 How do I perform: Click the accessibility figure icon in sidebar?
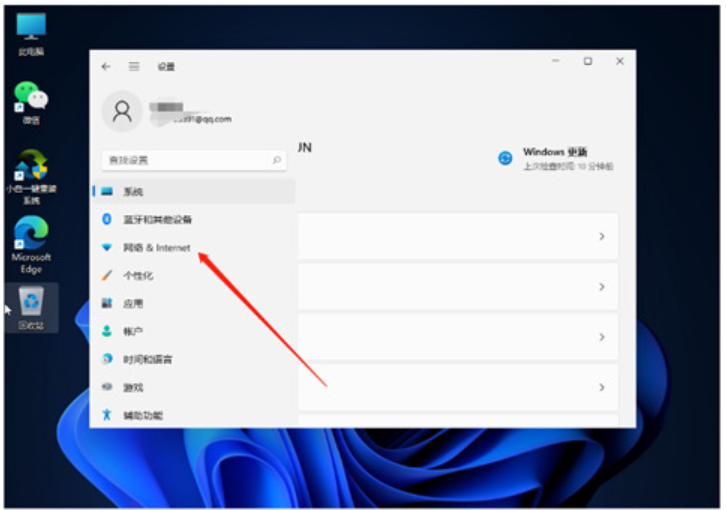107,415
